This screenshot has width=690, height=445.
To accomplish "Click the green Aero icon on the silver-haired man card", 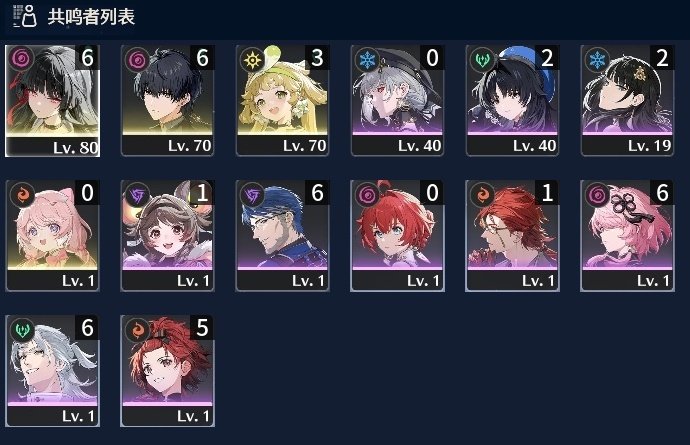I will 22,330.
